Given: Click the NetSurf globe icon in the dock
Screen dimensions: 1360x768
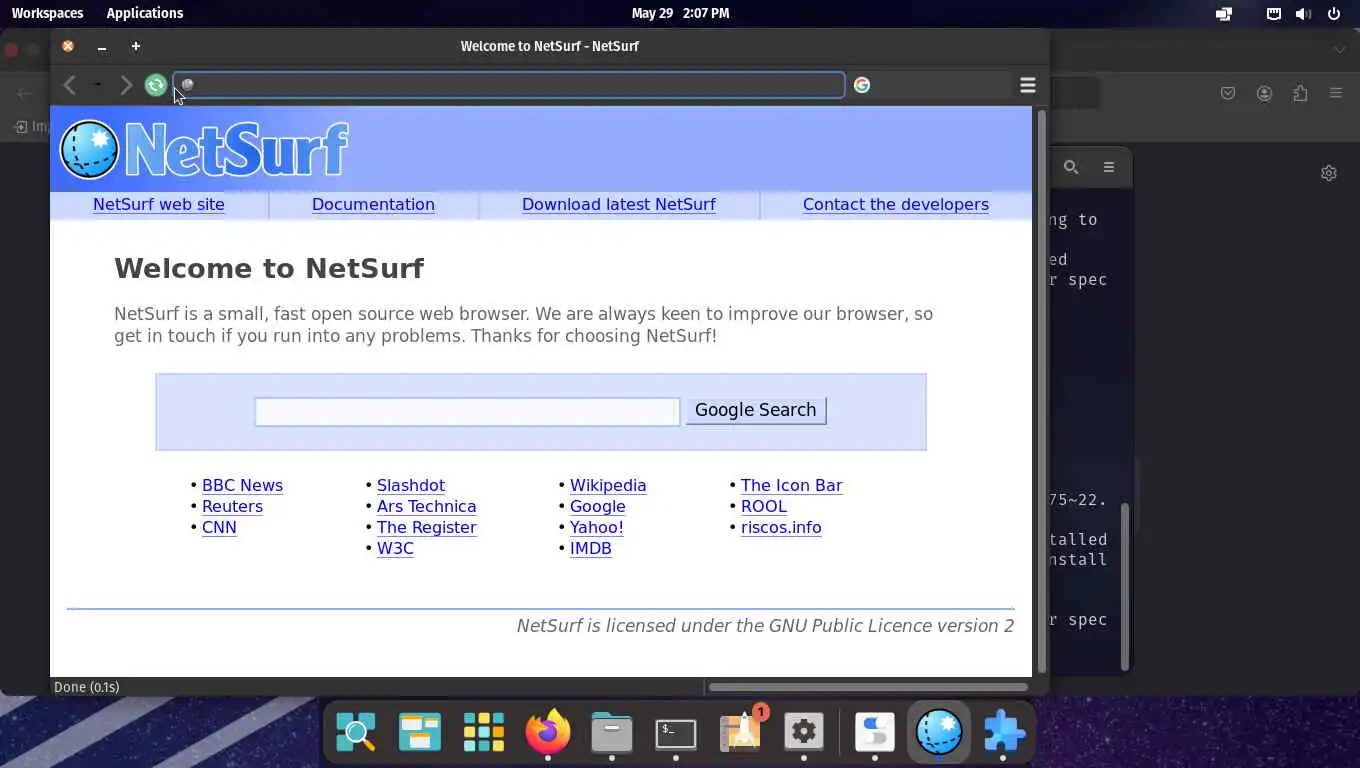Looking at the screenshot, I should pos(939,733).
